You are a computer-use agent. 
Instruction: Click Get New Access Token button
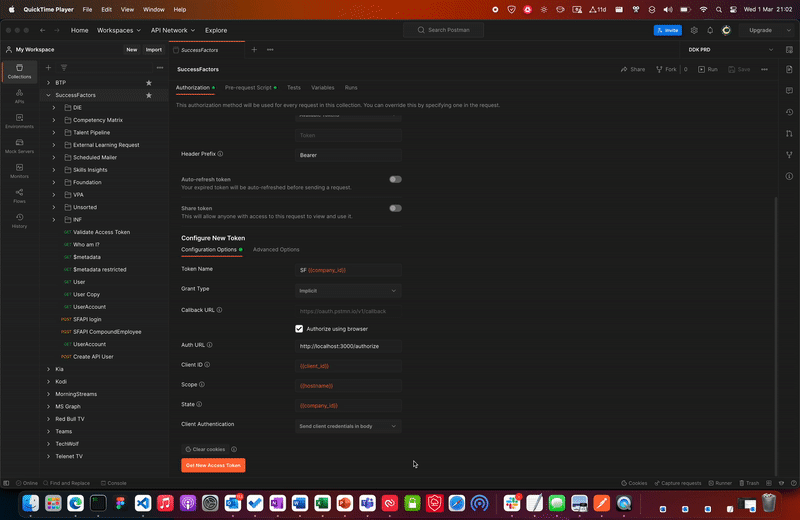pos(213,465)
